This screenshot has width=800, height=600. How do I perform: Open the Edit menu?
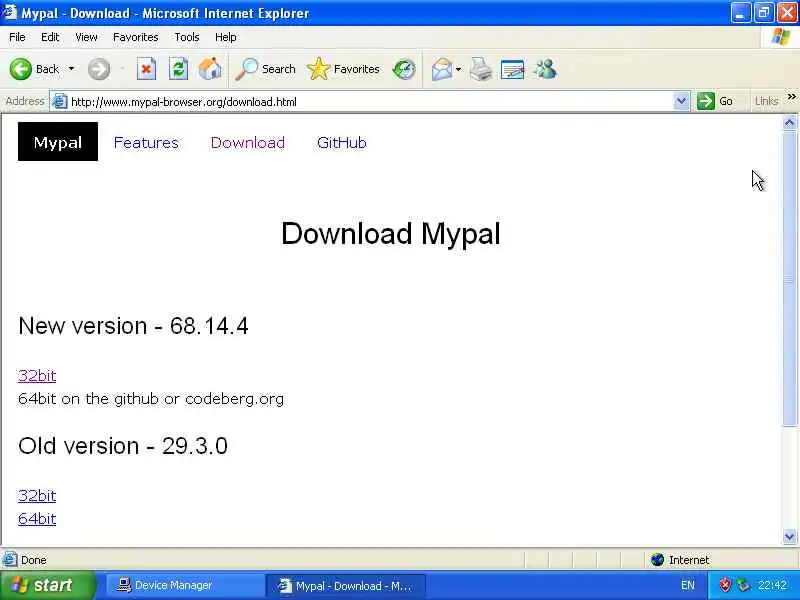click(x=50, y=37)
